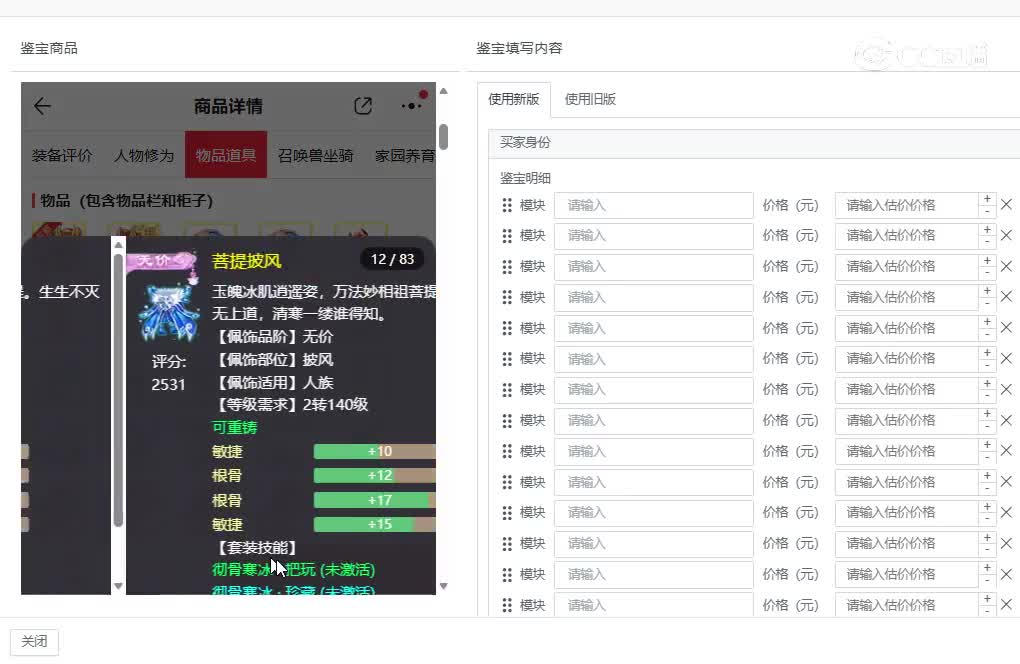1020x664 pixels.
Task: Click the 【佩饰适用】人族 line
Action: click(x=273, y=382)
